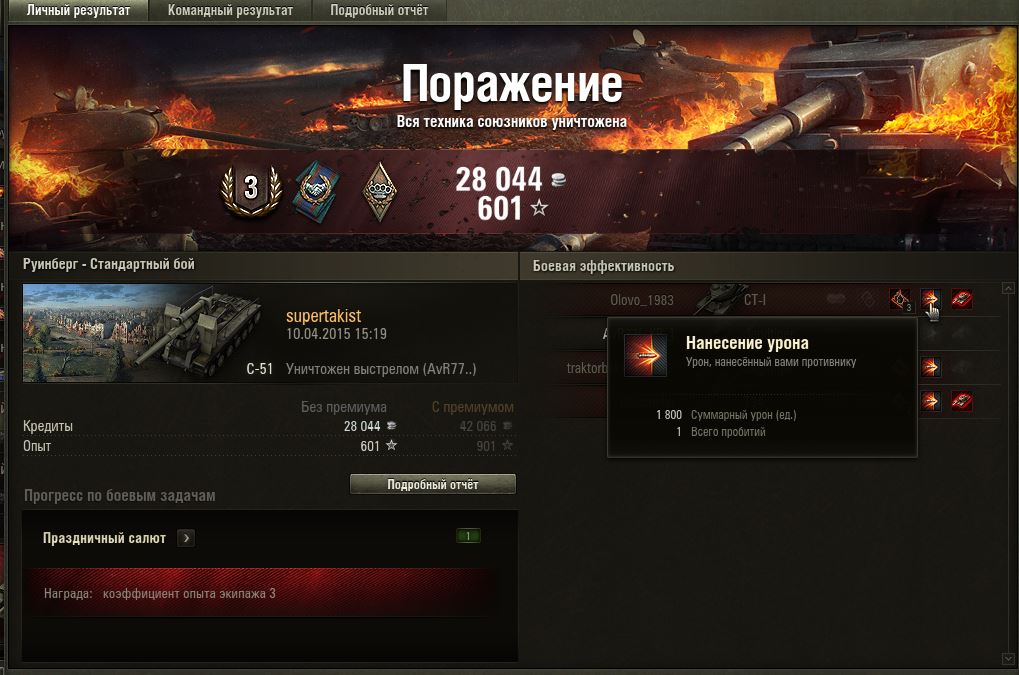1019x675 pixels.
Task: Click the laurel wreath class 3 badge
Action: (251, 190)
